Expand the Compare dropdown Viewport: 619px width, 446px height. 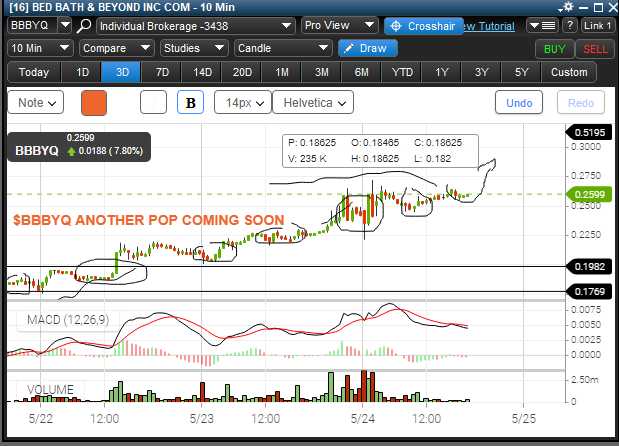click(x=117, y=48)
